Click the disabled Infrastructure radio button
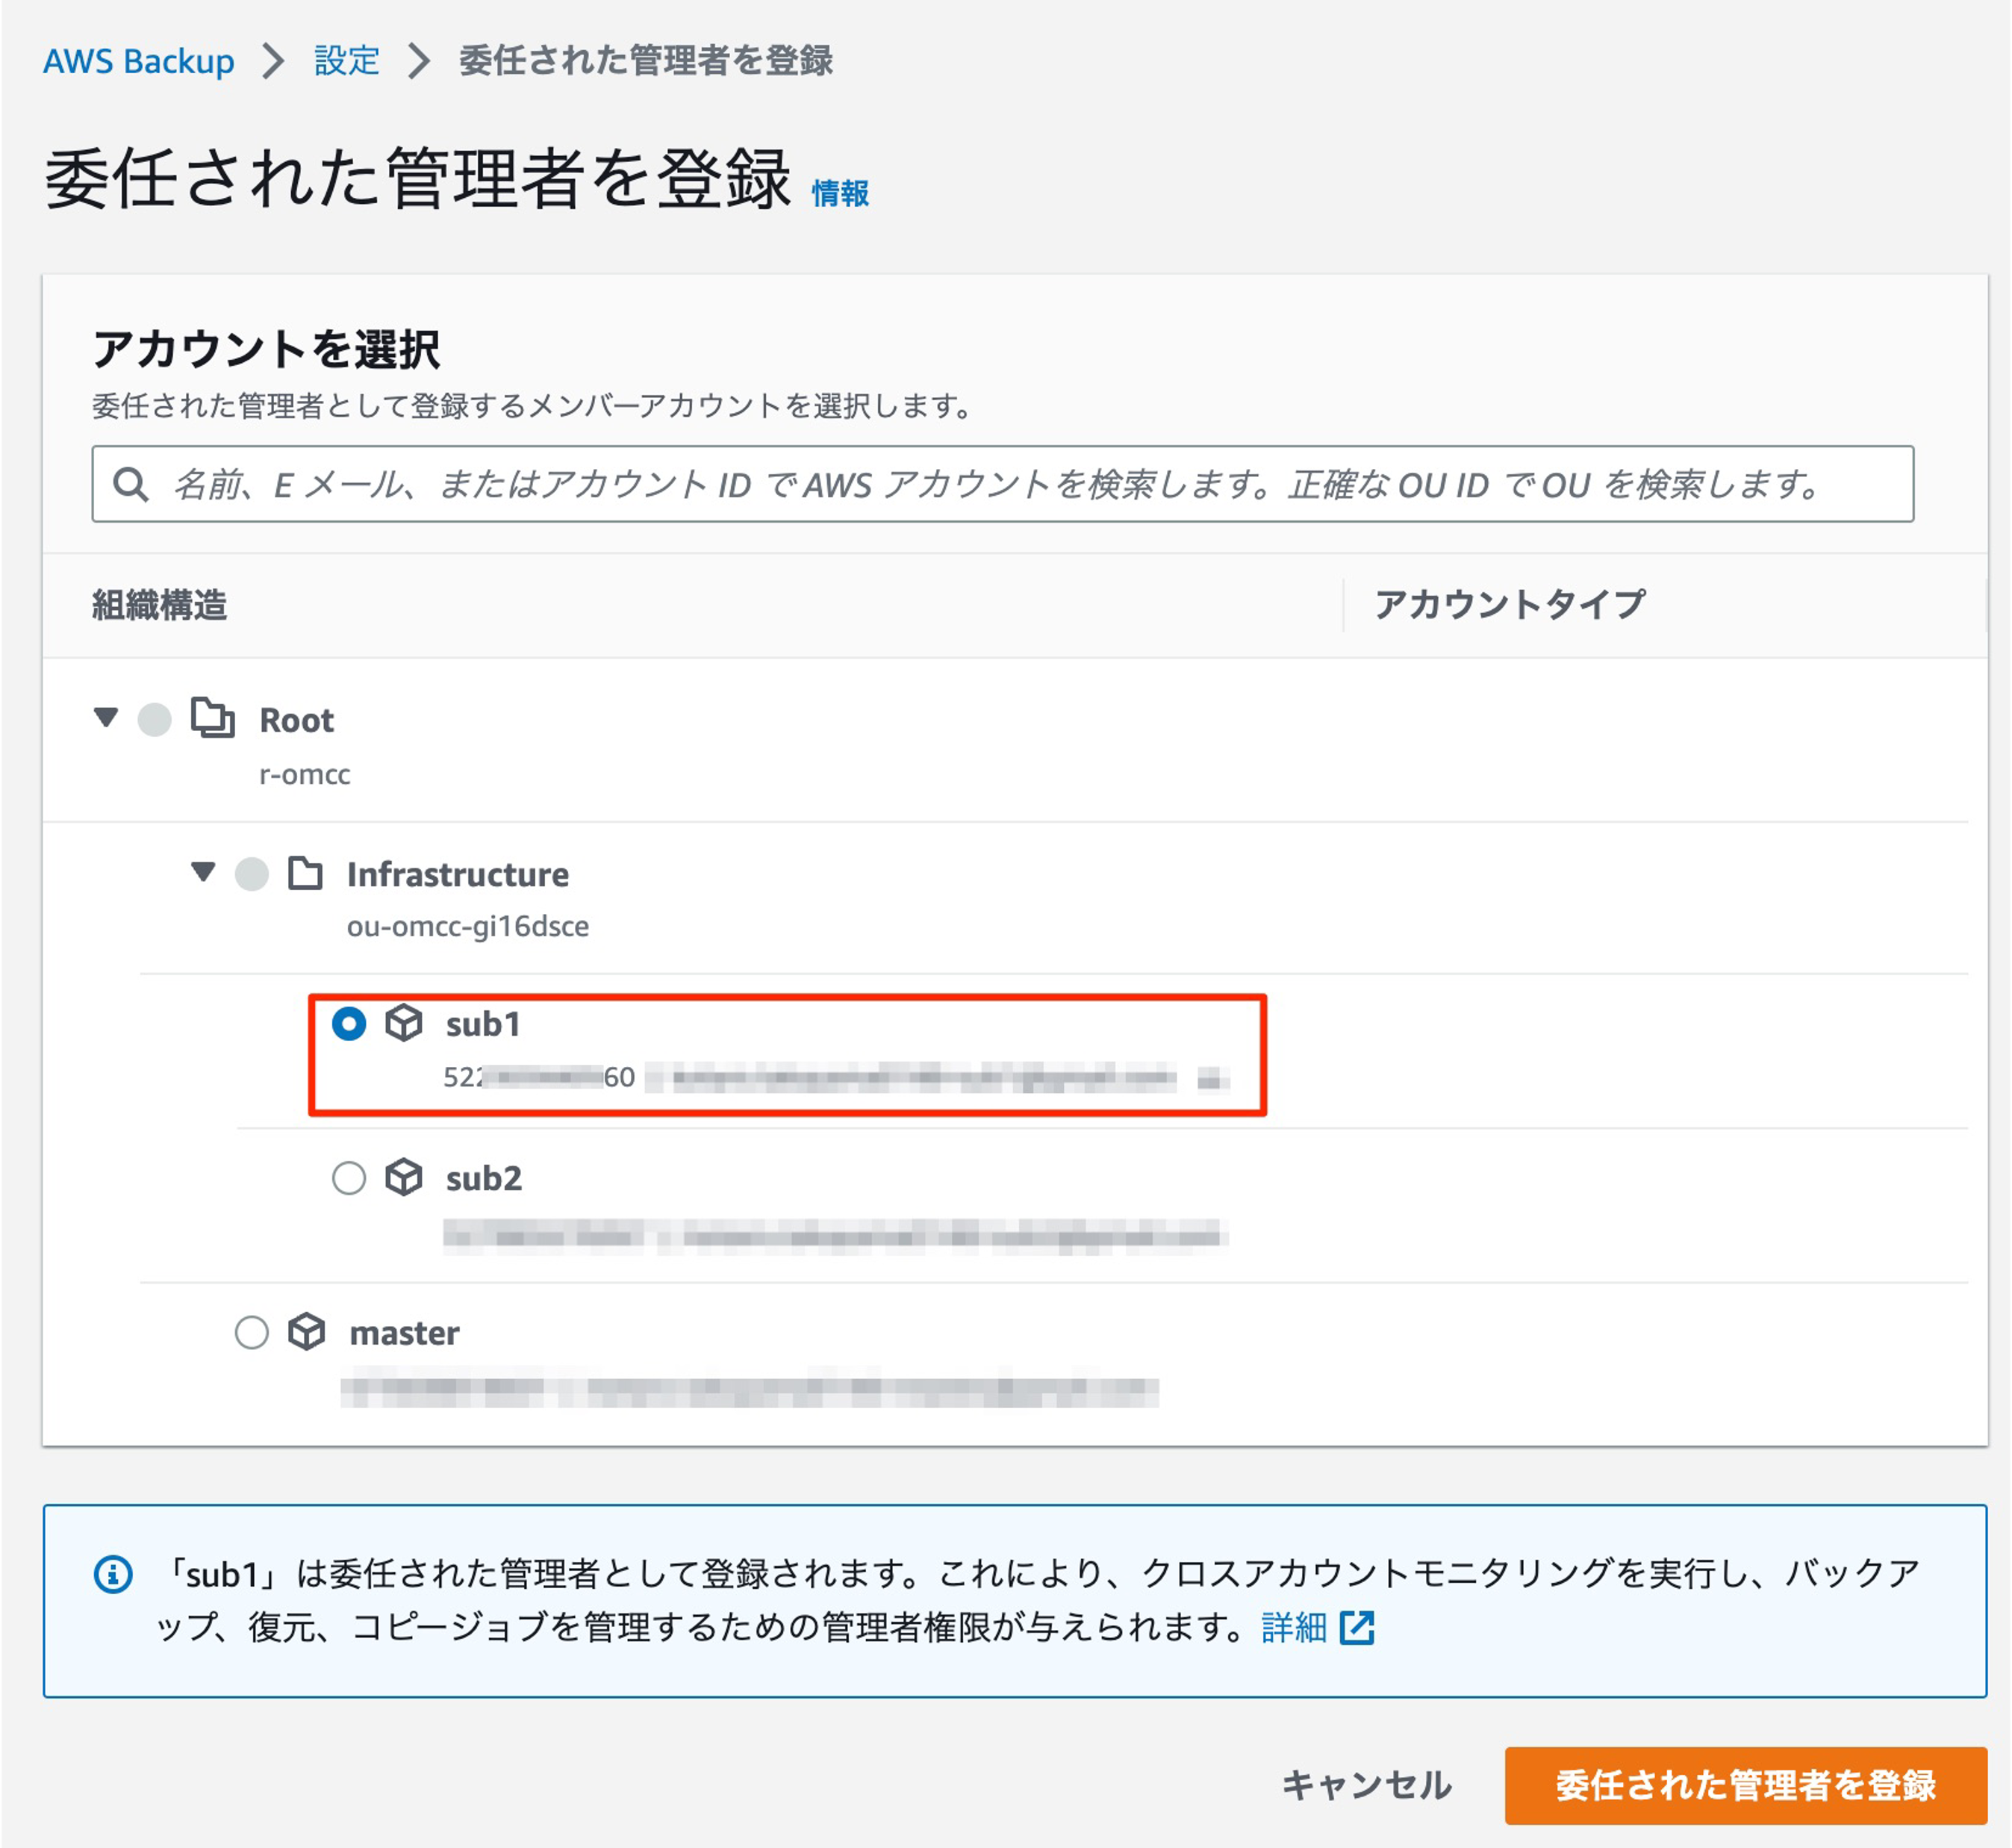This screenshot has width=2012, height=1848. (251, 873)
